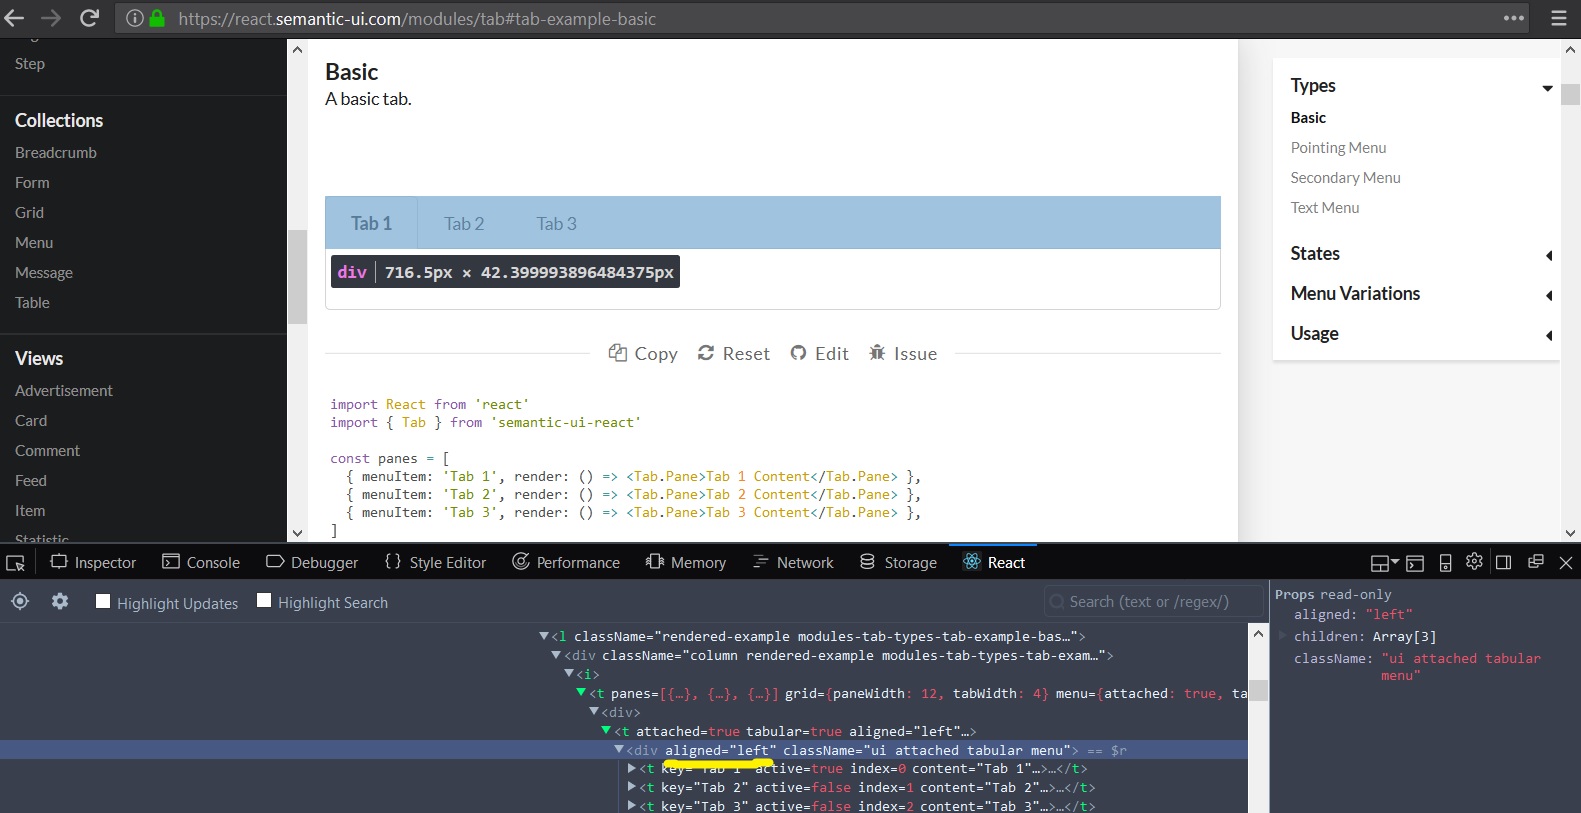Image resolution: width=1581 pixels, height=813 pixels.
Task: Go to Text Menu example link
Action: point(1324,207)
